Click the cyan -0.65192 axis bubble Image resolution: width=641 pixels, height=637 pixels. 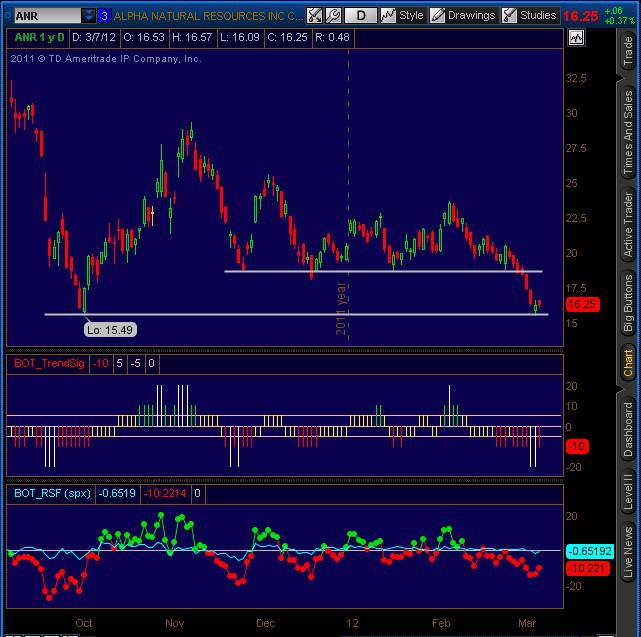590,551
